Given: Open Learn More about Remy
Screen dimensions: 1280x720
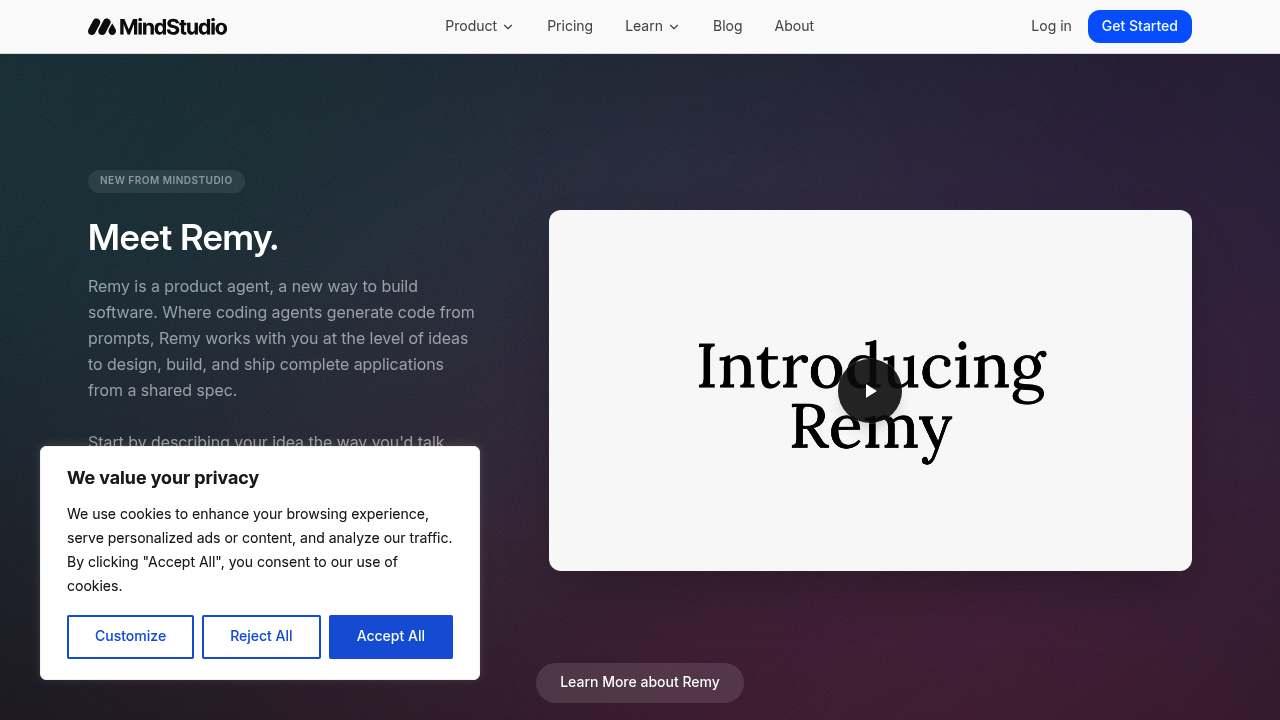Looking at the screenshot, I should pos(640,683).
